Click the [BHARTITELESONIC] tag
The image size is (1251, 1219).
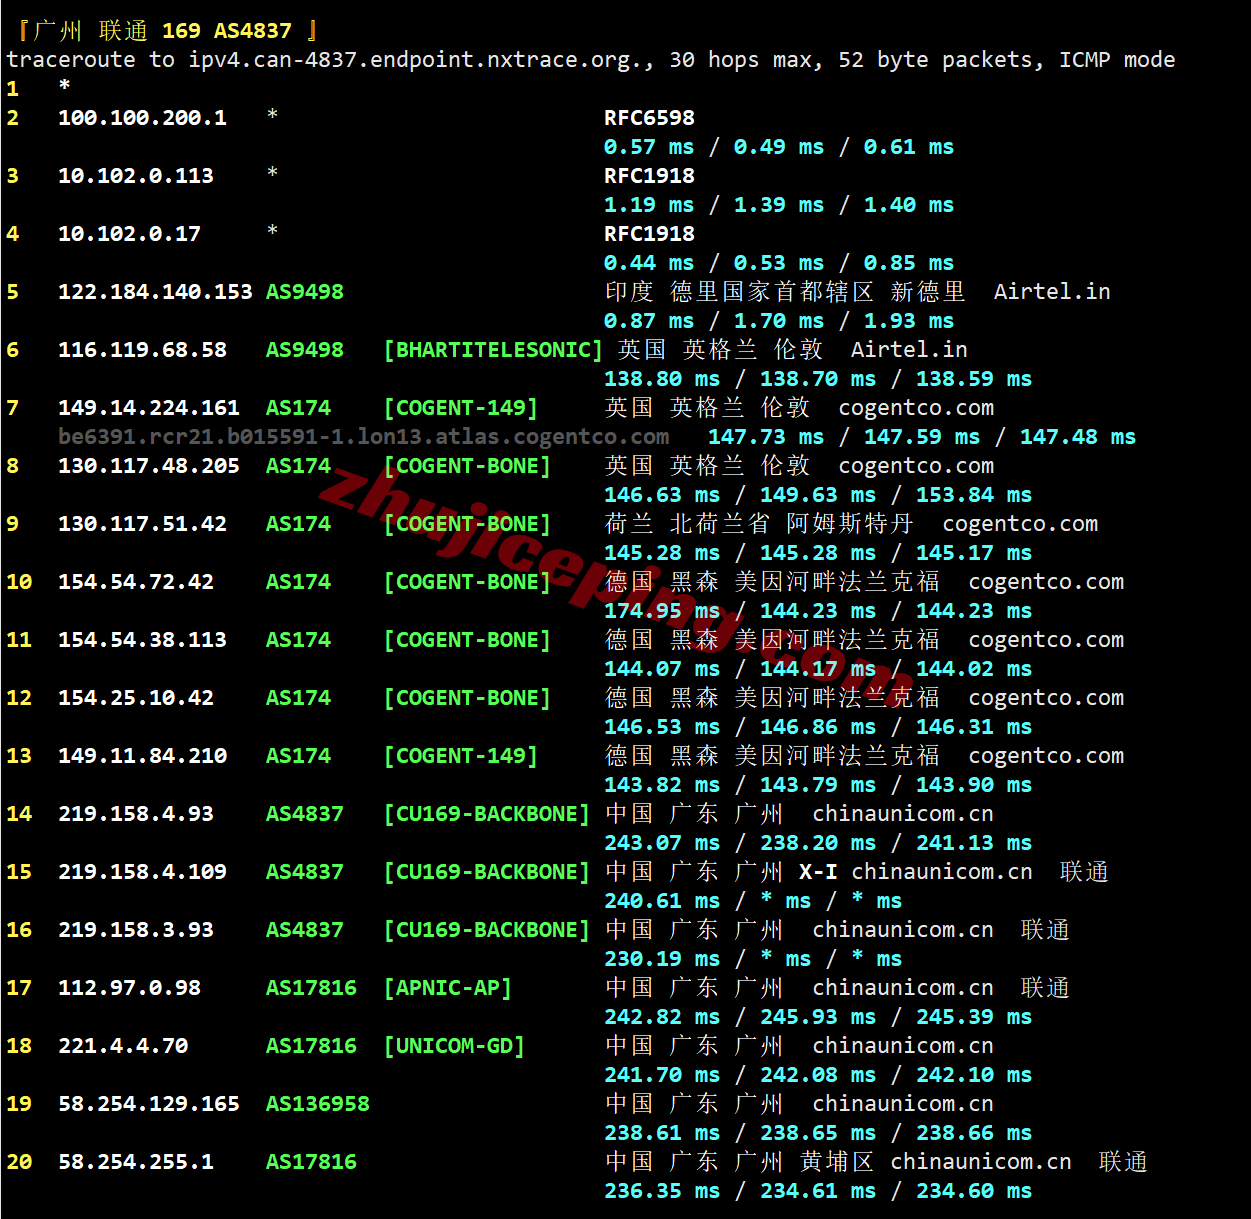[494, 350]
